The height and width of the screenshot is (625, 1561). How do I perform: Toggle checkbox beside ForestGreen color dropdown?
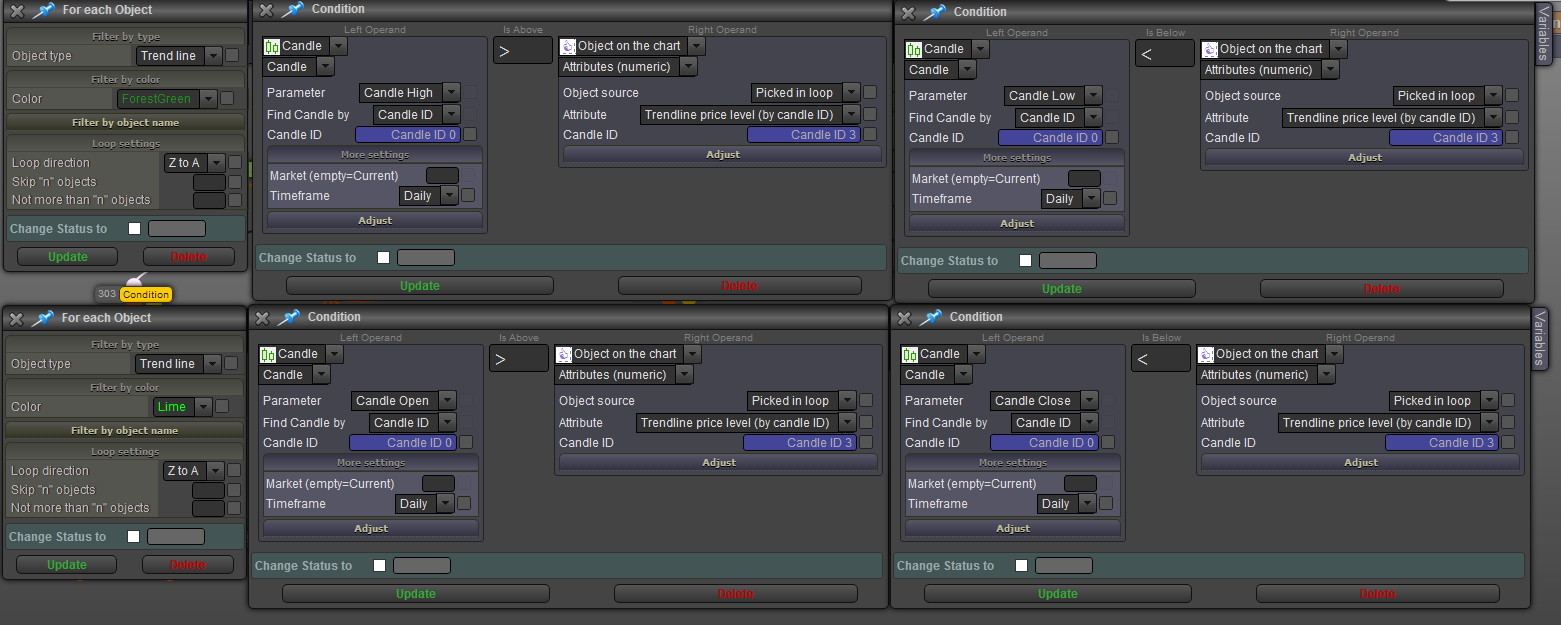tap(227, 99)
